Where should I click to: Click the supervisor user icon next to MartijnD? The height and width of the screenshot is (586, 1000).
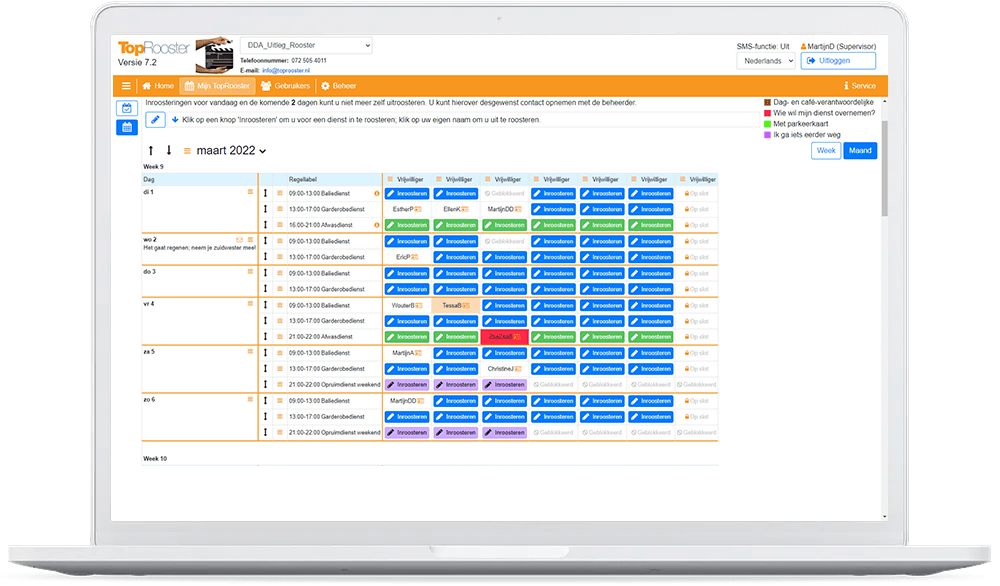(805, 45)
